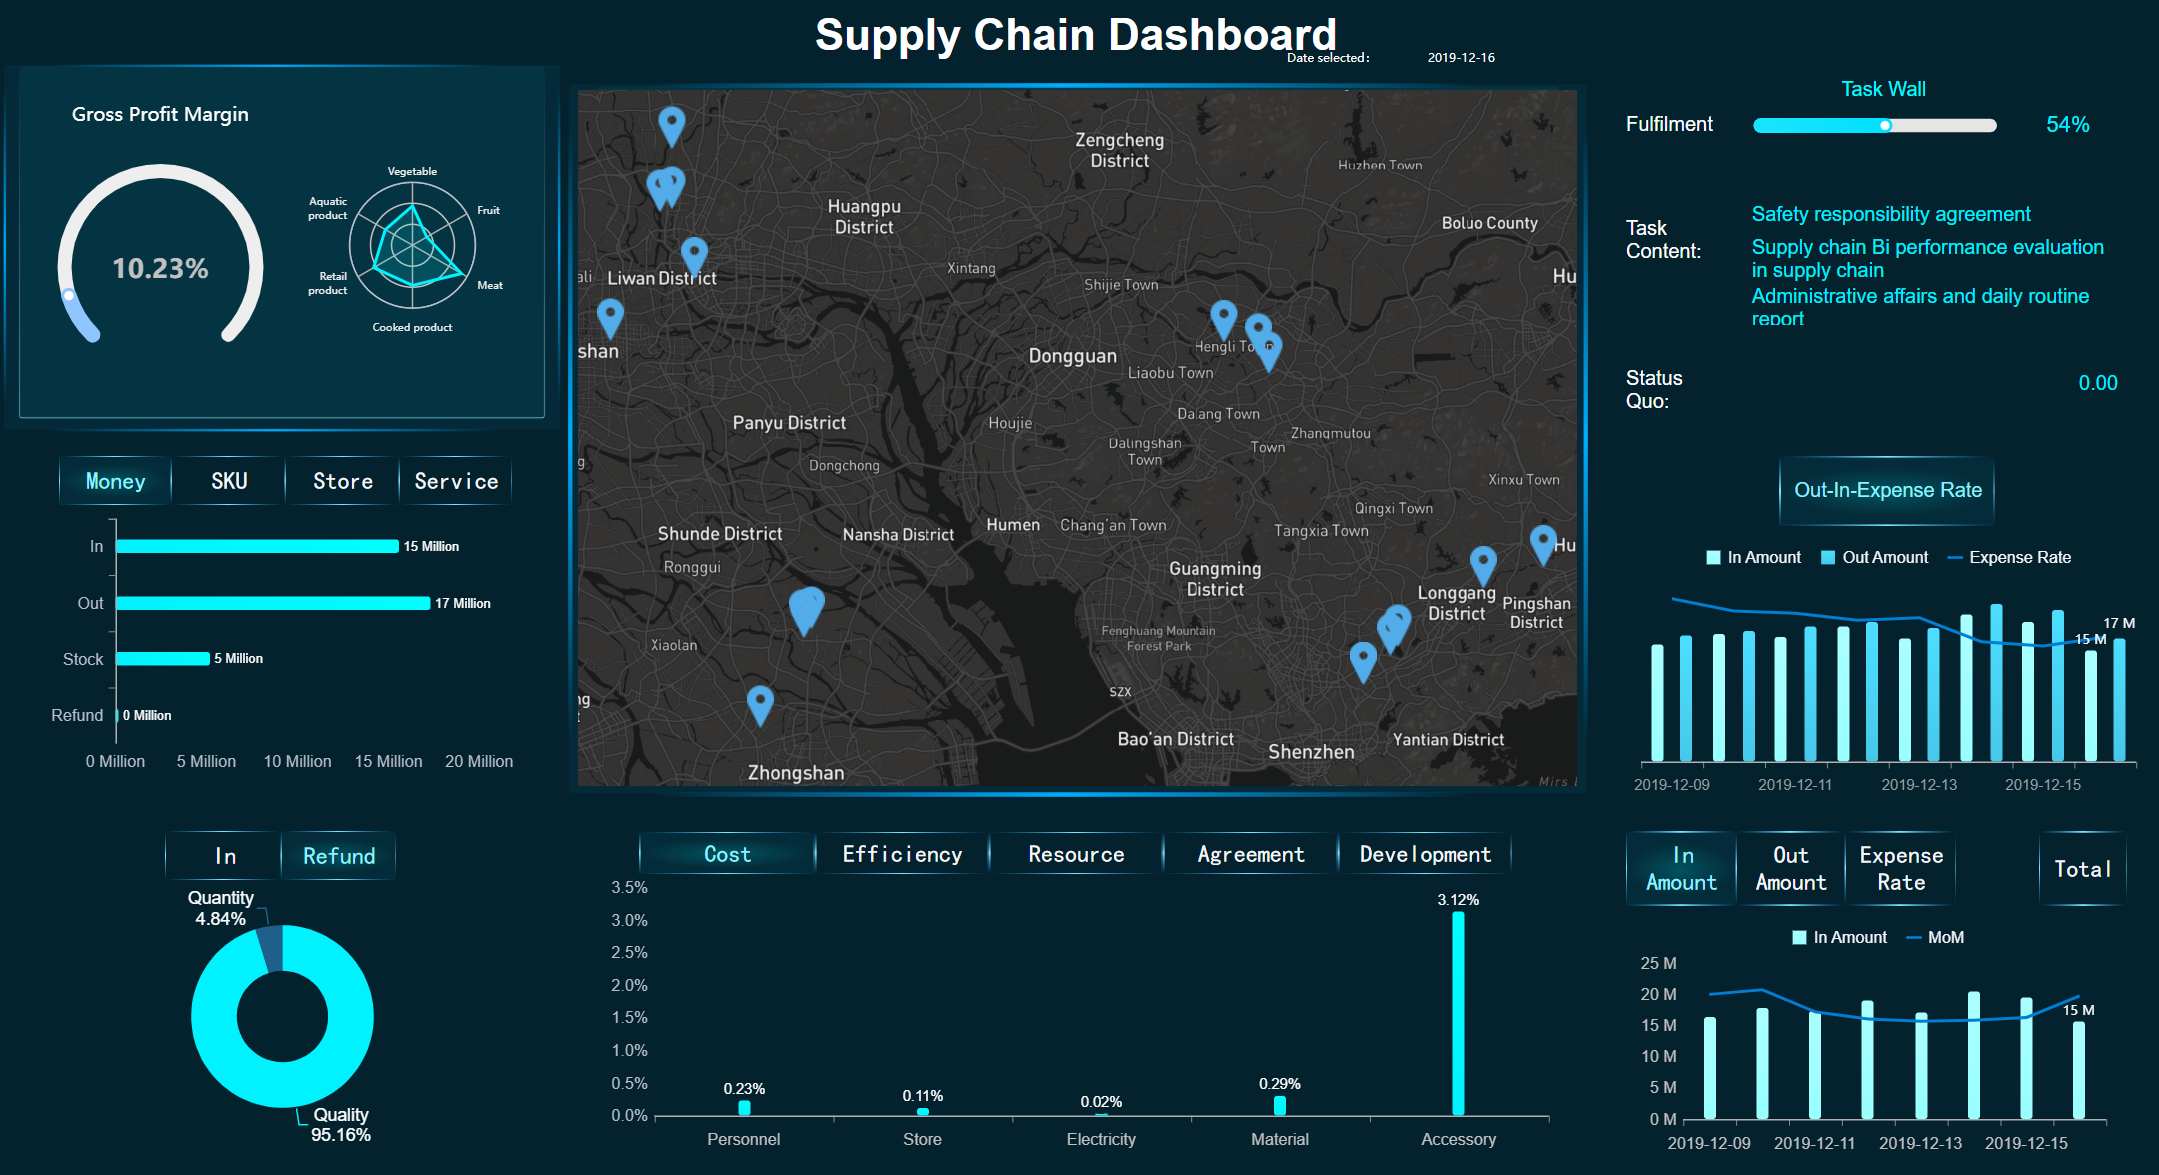Select the map pin near Zhongshan
This screenshot has width=2159, height=1175.
tap(759, 700)
